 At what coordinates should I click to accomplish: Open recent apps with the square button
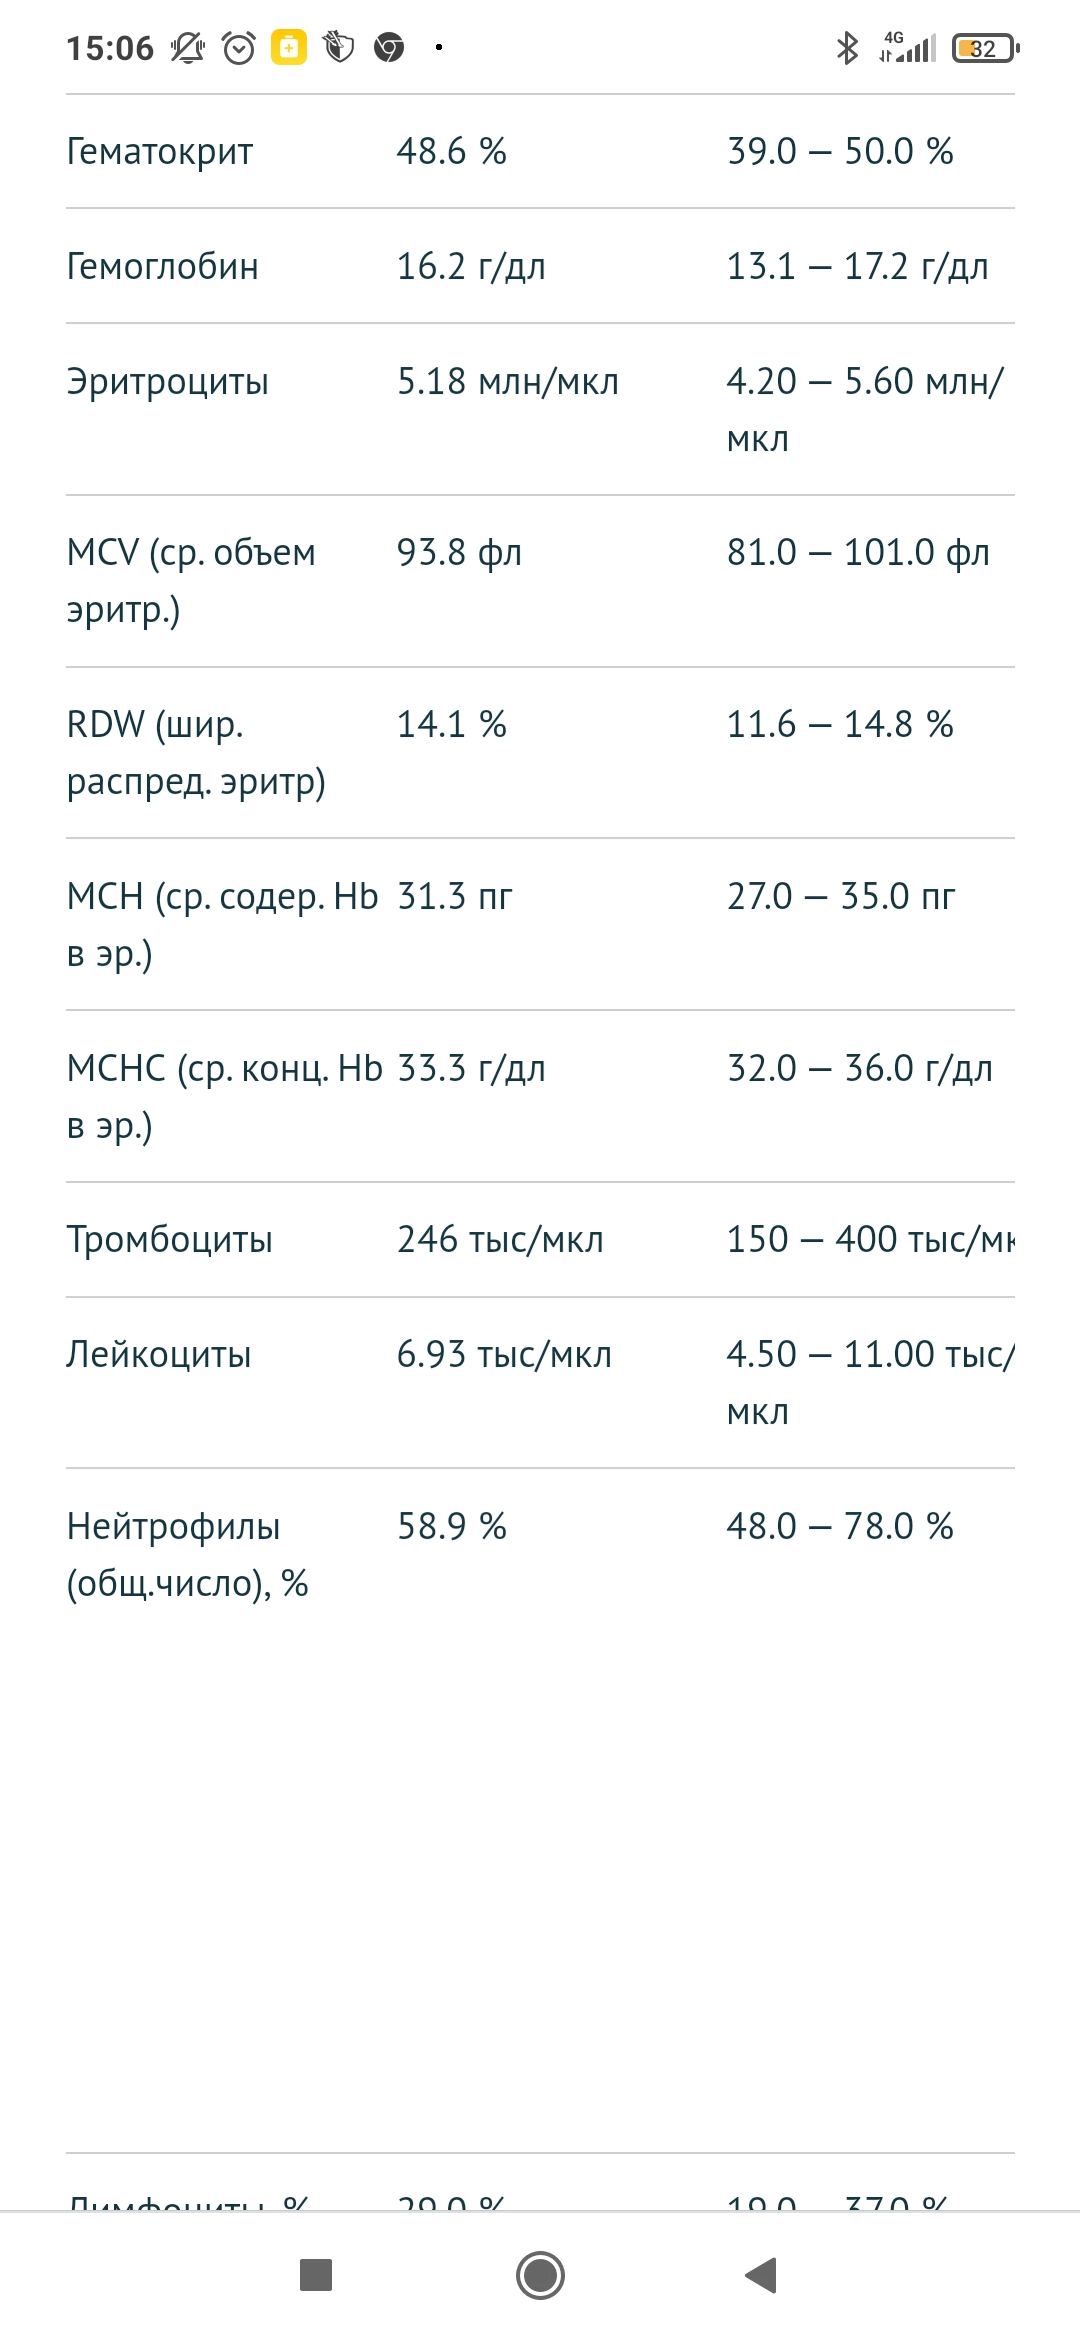tap(316, 2275)
